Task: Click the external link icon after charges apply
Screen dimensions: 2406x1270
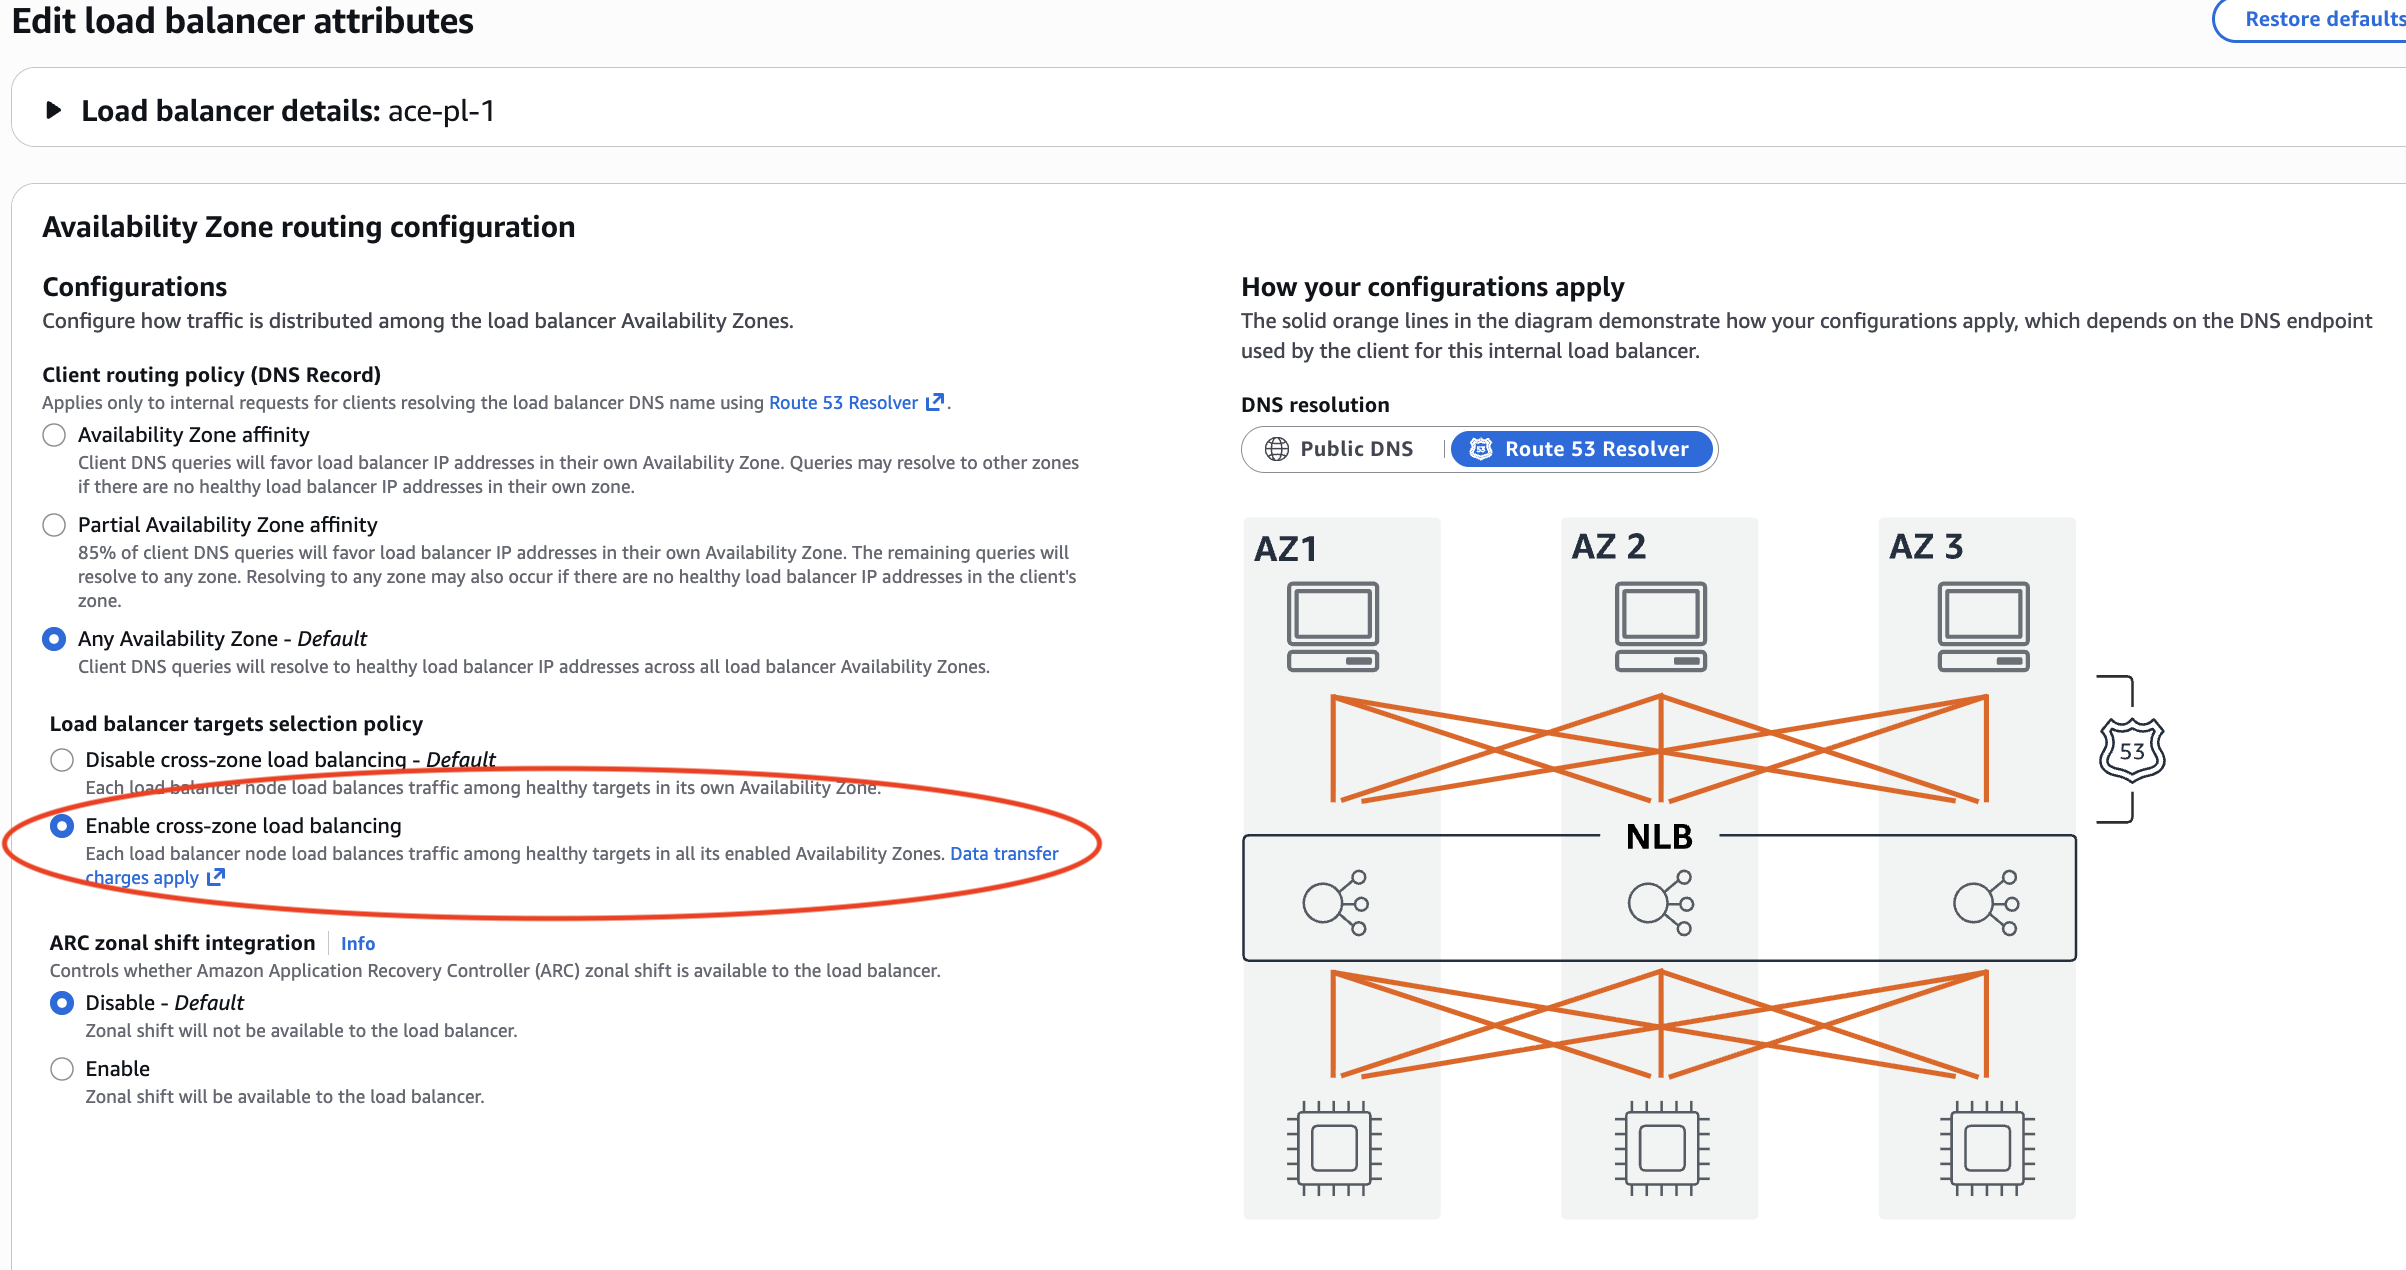Action: [215, 877]
